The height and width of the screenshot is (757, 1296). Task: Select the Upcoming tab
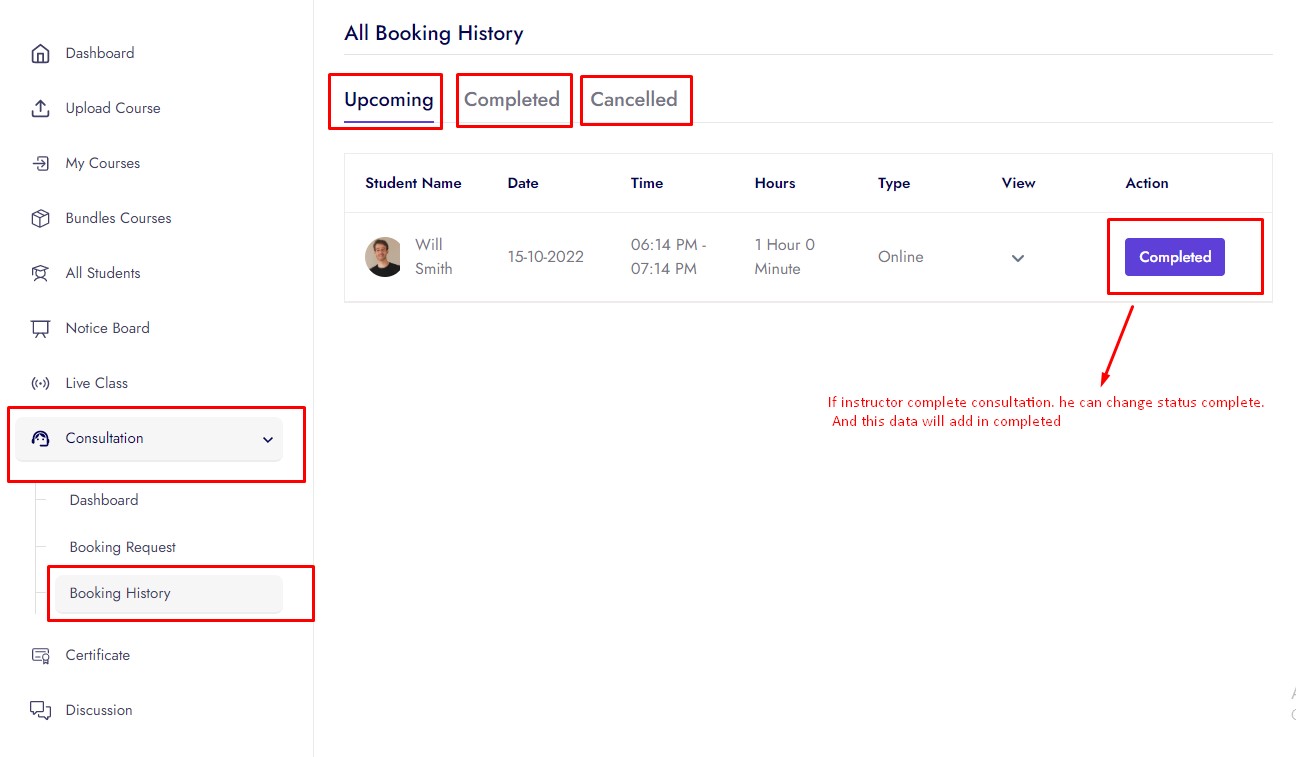[x=388, y=100]
